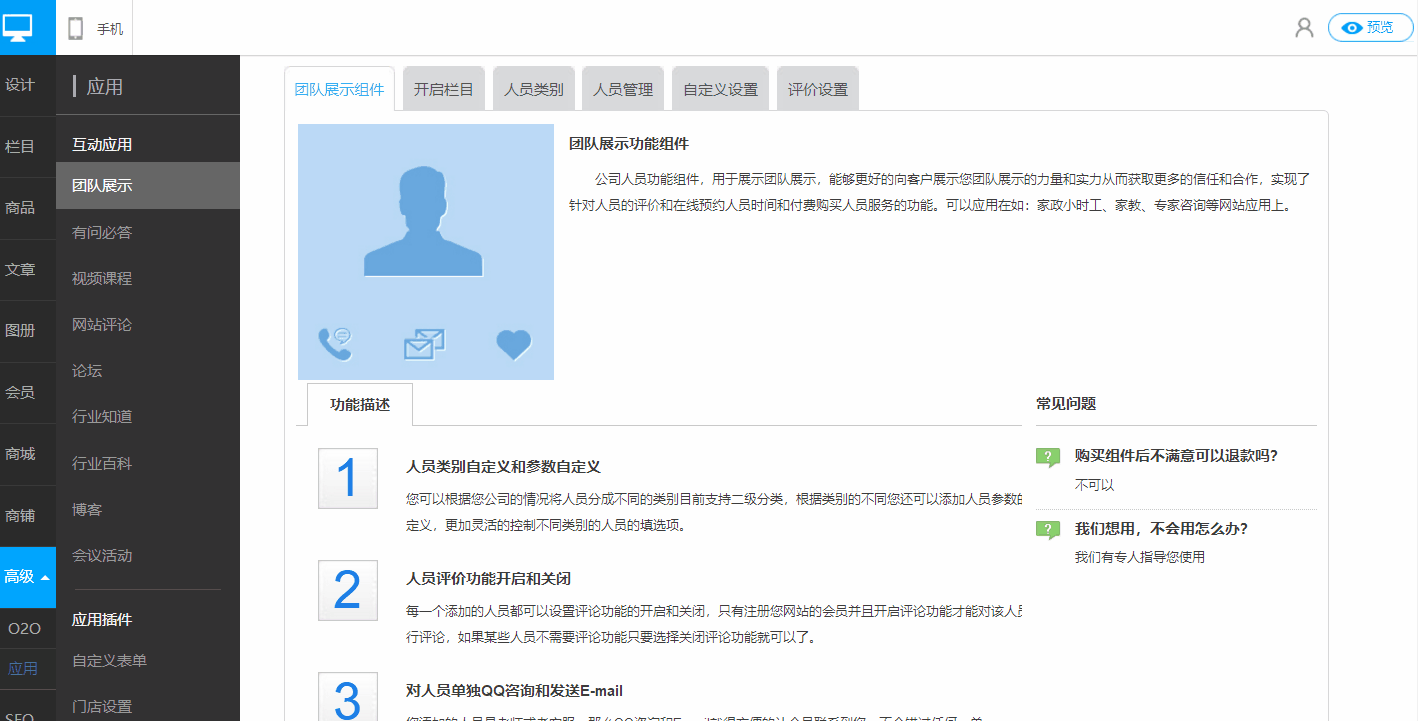This screenshot has height=721, width=1418.
Task: Click the envelope mail icon in preview image
Action: click(424, 344)
